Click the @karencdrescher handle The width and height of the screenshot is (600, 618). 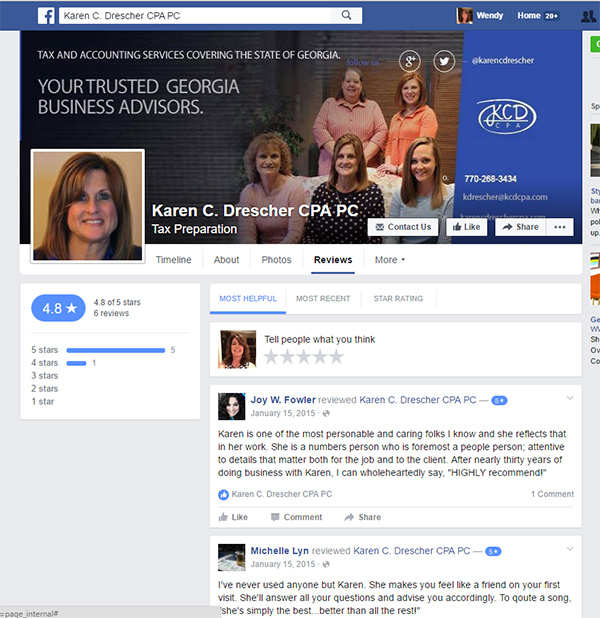pos(503,61)
